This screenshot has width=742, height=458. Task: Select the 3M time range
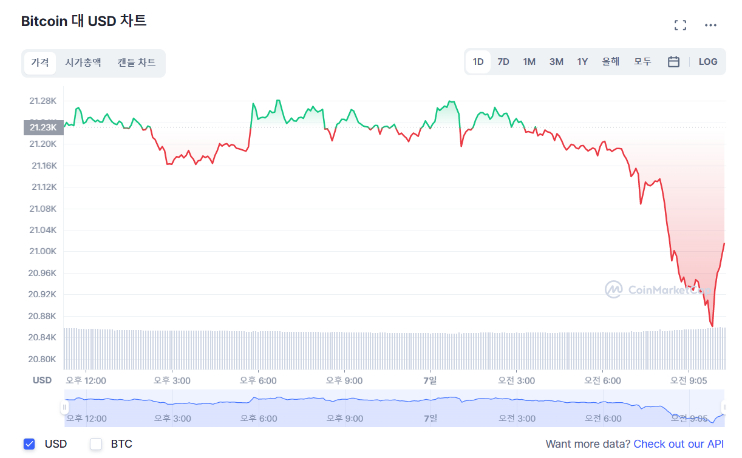click(556, 62)
